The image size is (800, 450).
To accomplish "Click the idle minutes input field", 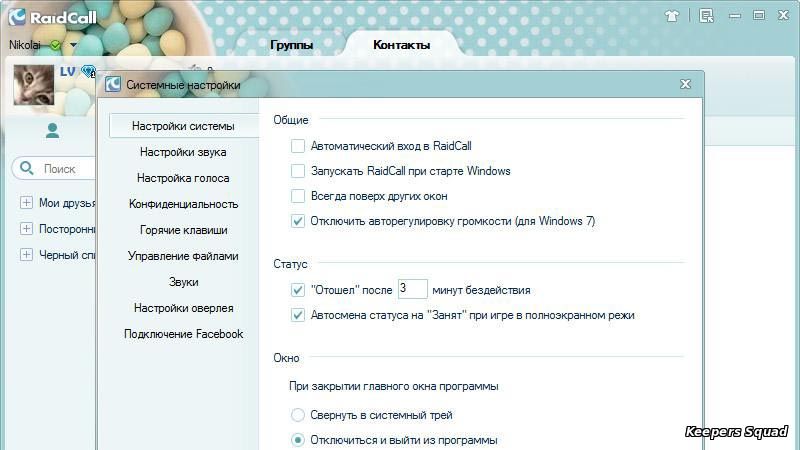I will click(x=412, y=289).
